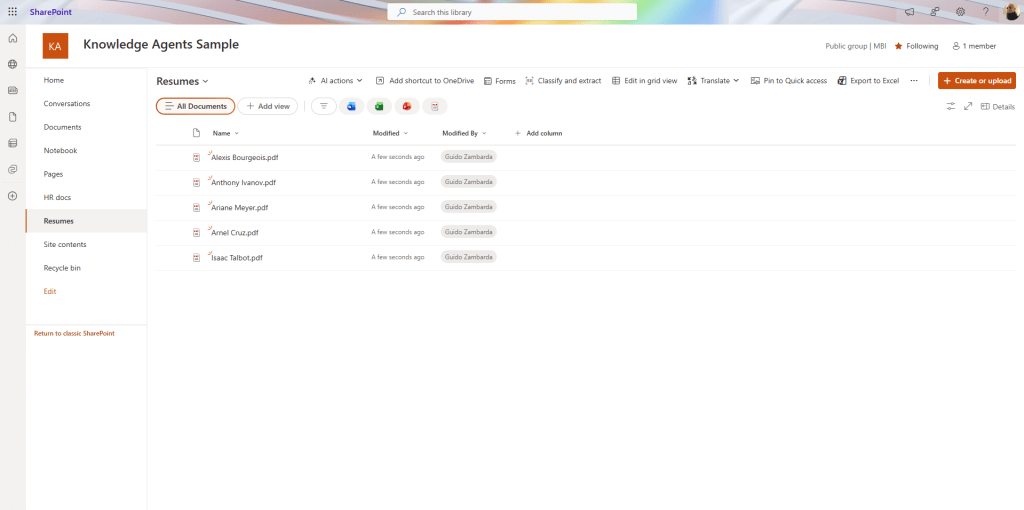This screenshot has width=1024, height=510.
Task: Click the PowerPoint files filter pill
Action: tap(407, 106)
